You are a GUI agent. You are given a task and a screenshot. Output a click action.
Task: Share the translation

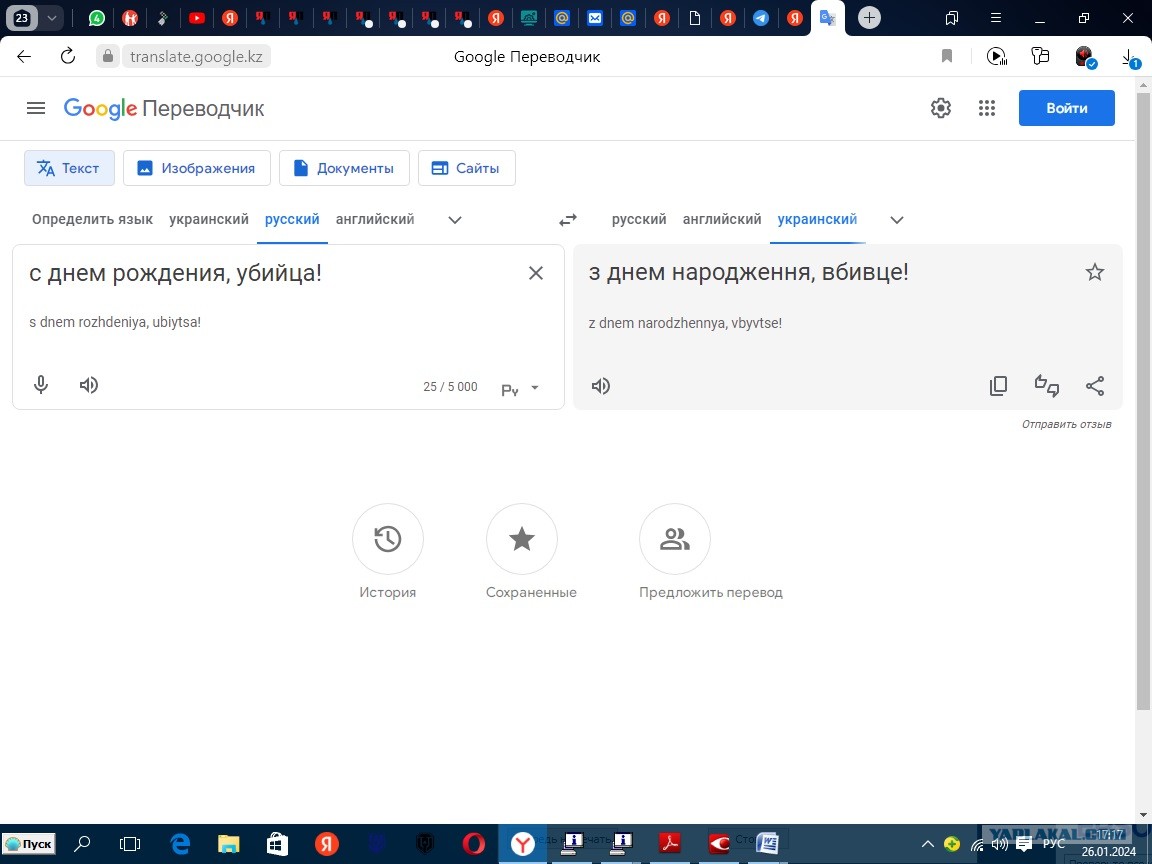(x=1095, y=386)
